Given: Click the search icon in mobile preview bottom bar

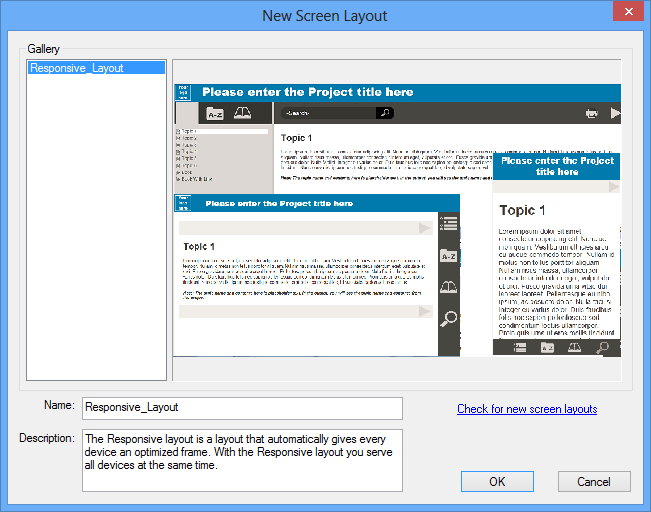Looking at the screenshot, I should pyautogui.click(x=602, y=347).
